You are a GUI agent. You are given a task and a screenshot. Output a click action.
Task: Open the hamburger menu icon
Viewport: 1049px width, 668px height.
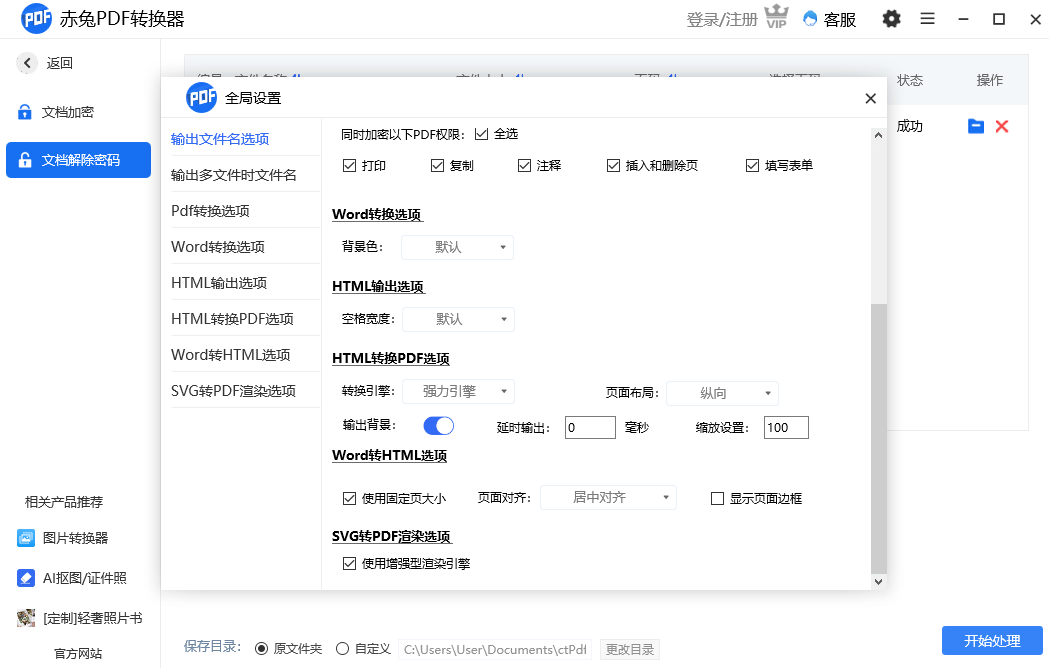[927, 19]
